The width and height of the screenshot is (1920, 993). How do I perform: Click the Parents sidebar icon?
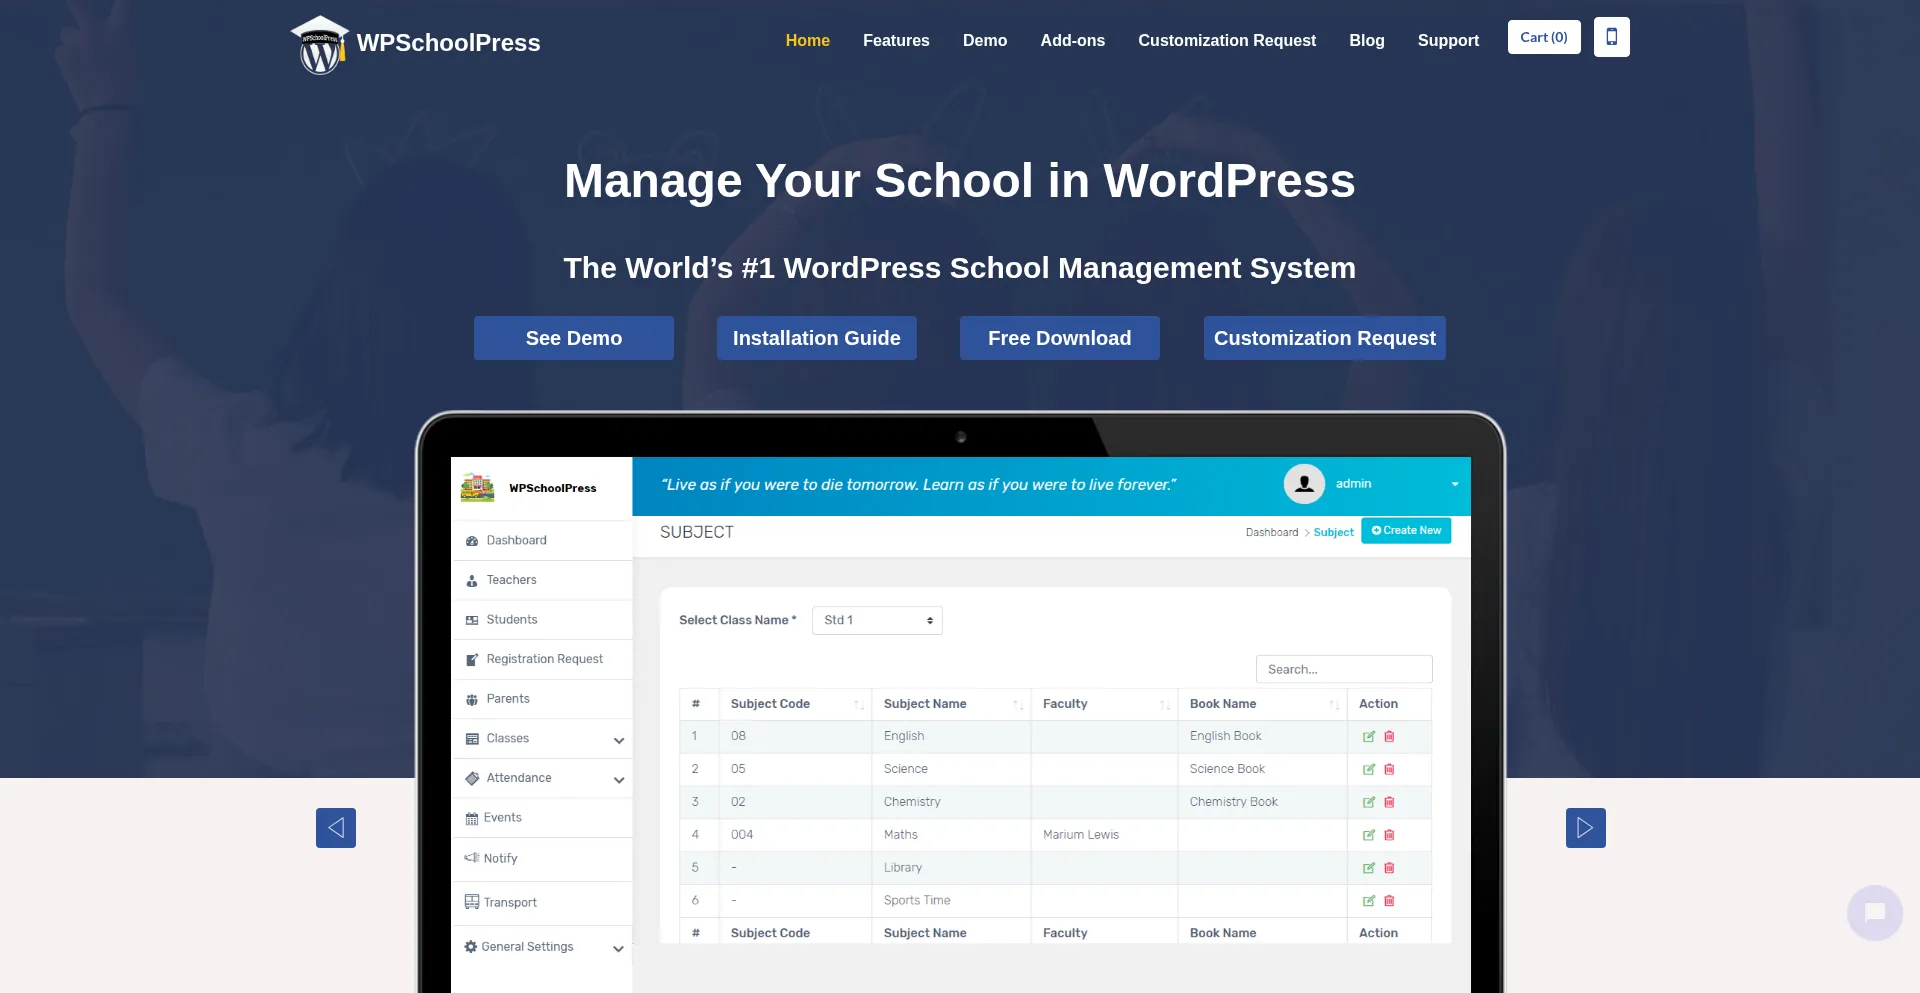click(472, 700)
